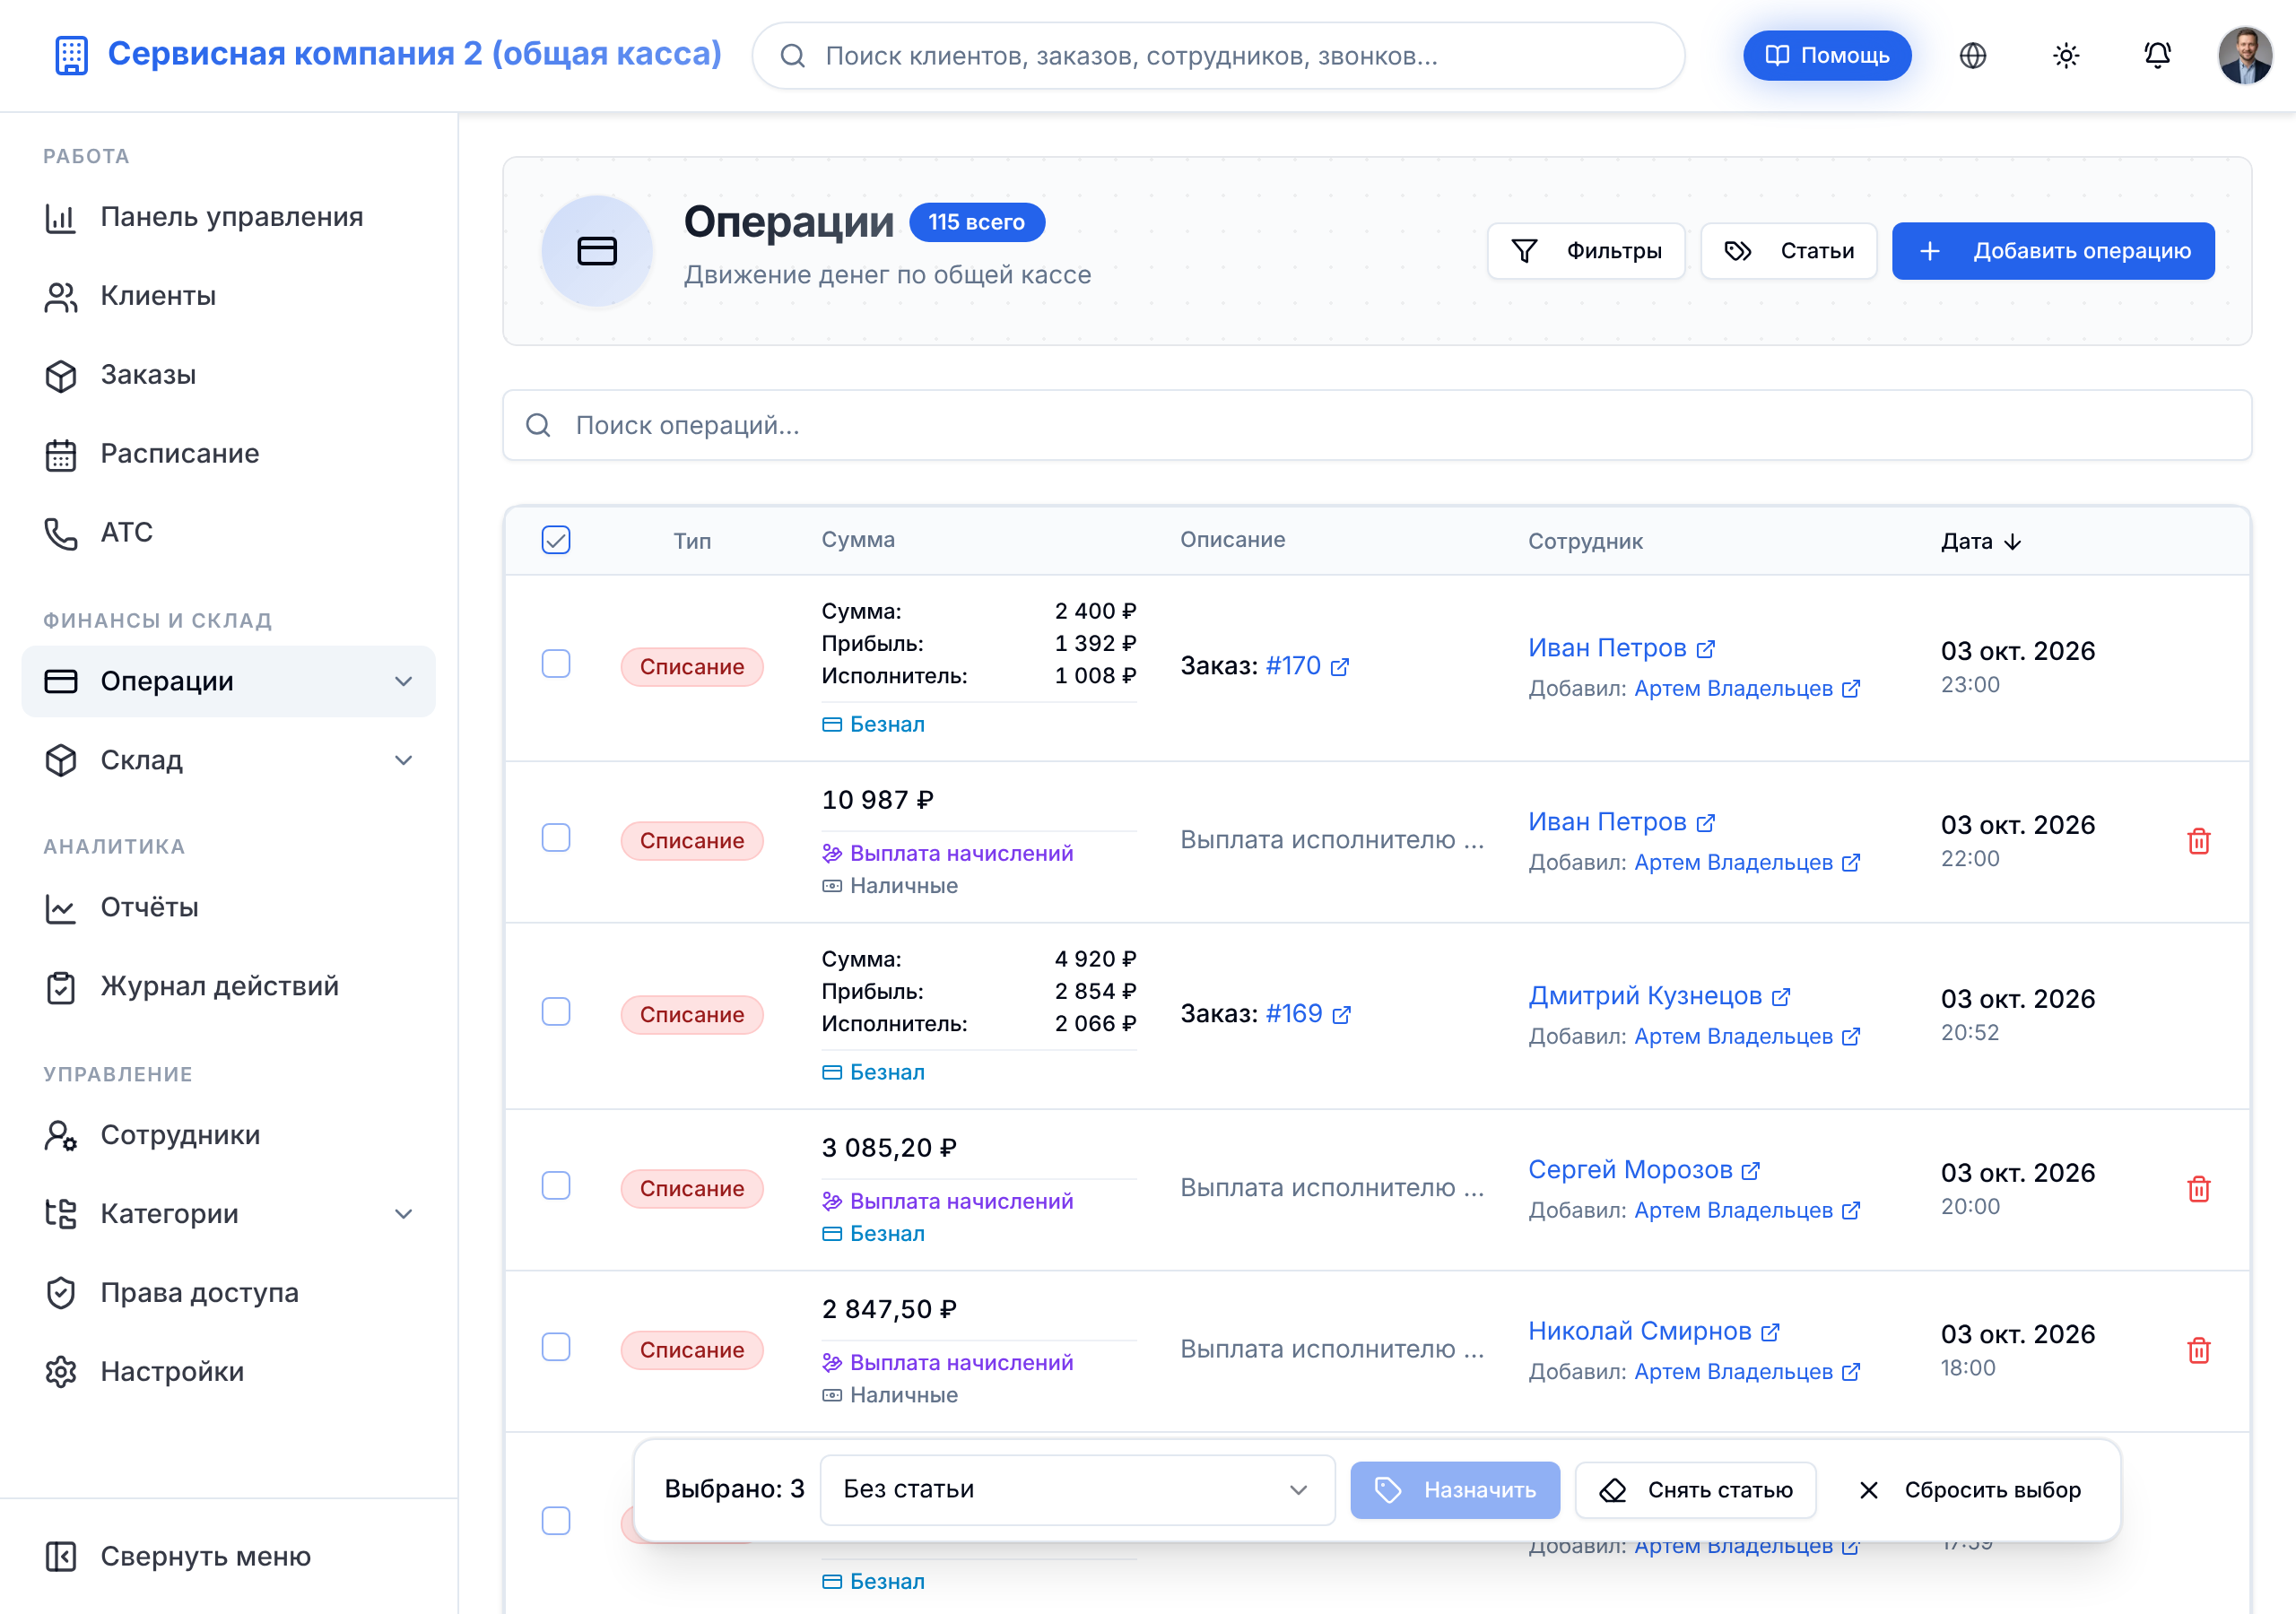Click Снять статью button
The image size is (2296, 1614).
click(x=1696, y=1491)
